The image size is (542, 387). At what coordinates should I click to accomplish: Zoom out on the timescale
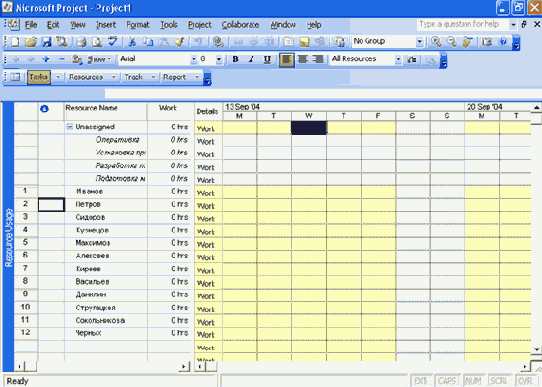(451, 42)
